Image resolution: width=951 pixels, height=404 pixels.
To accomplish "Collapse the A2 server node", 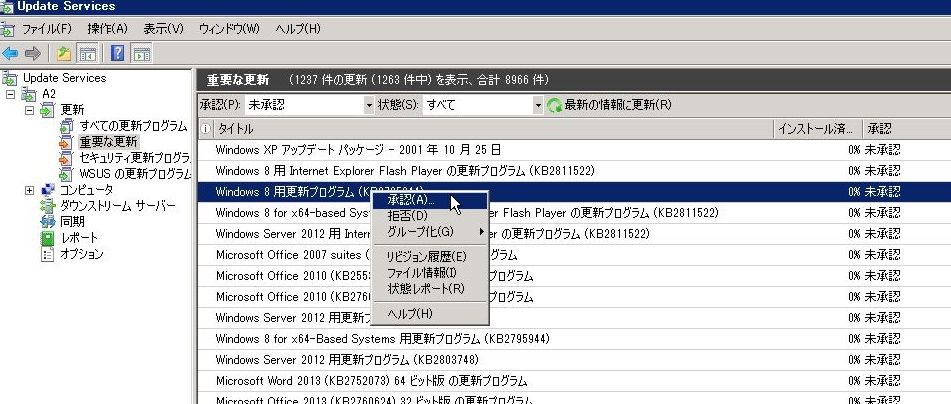I will [x=10, y=94].
